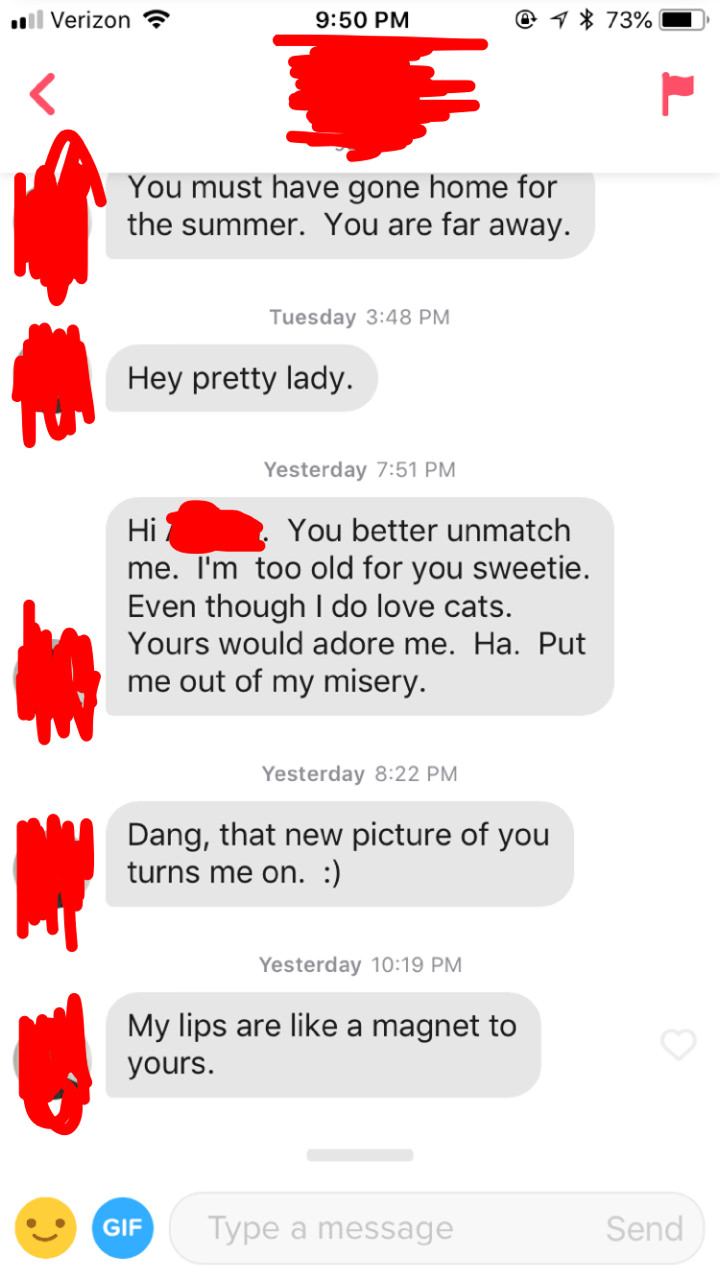Tap the far away message bubble
Screen dimensions: 720x1280
[x=350, y=214]
